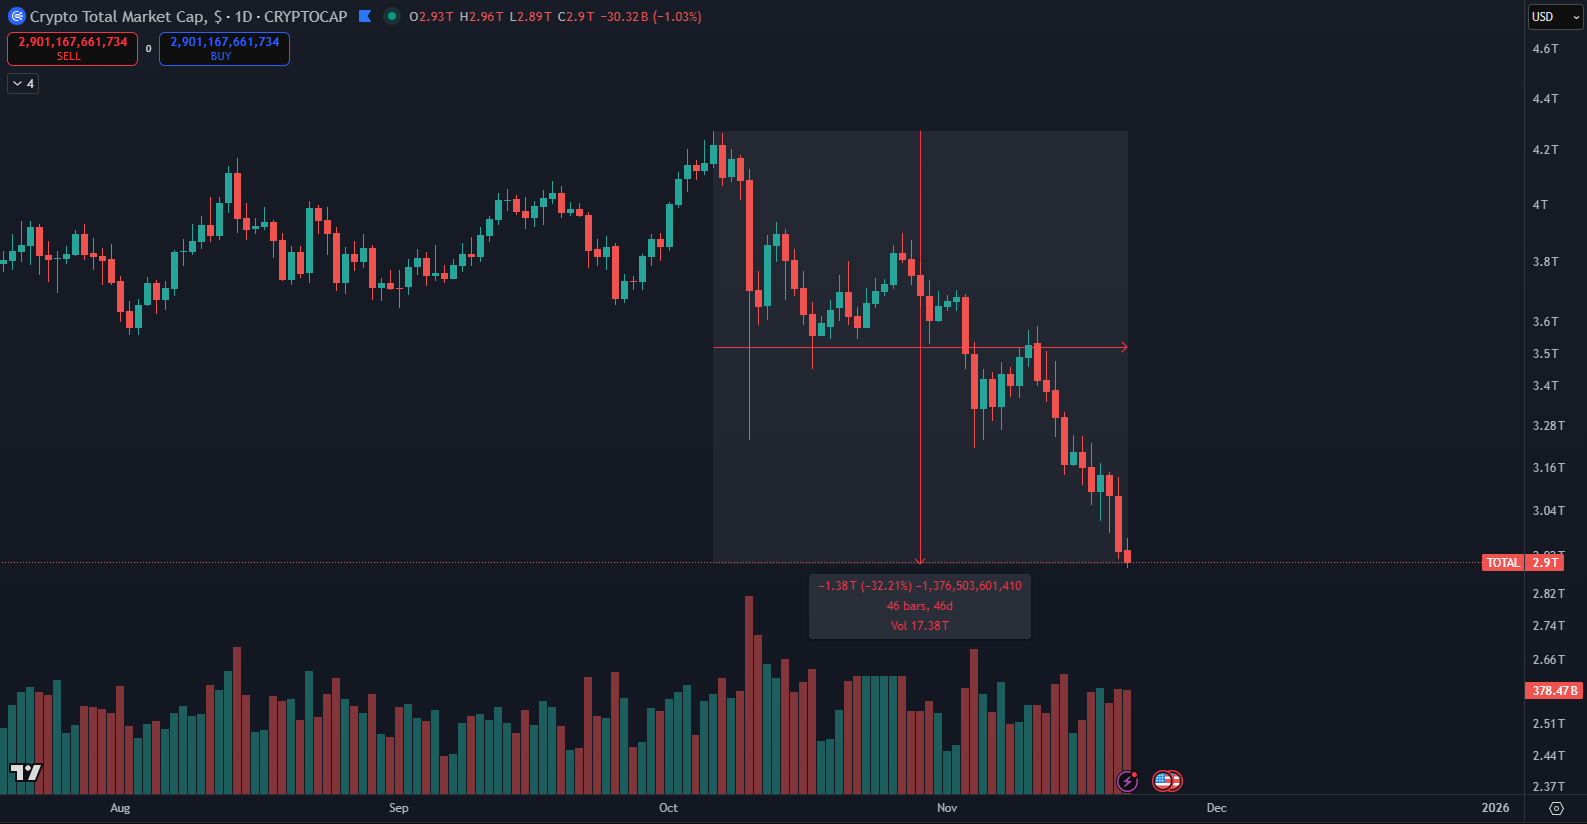Expand the collapsed indicators legend showing 4
The image size is (1587, 824).
coord(23,84)
